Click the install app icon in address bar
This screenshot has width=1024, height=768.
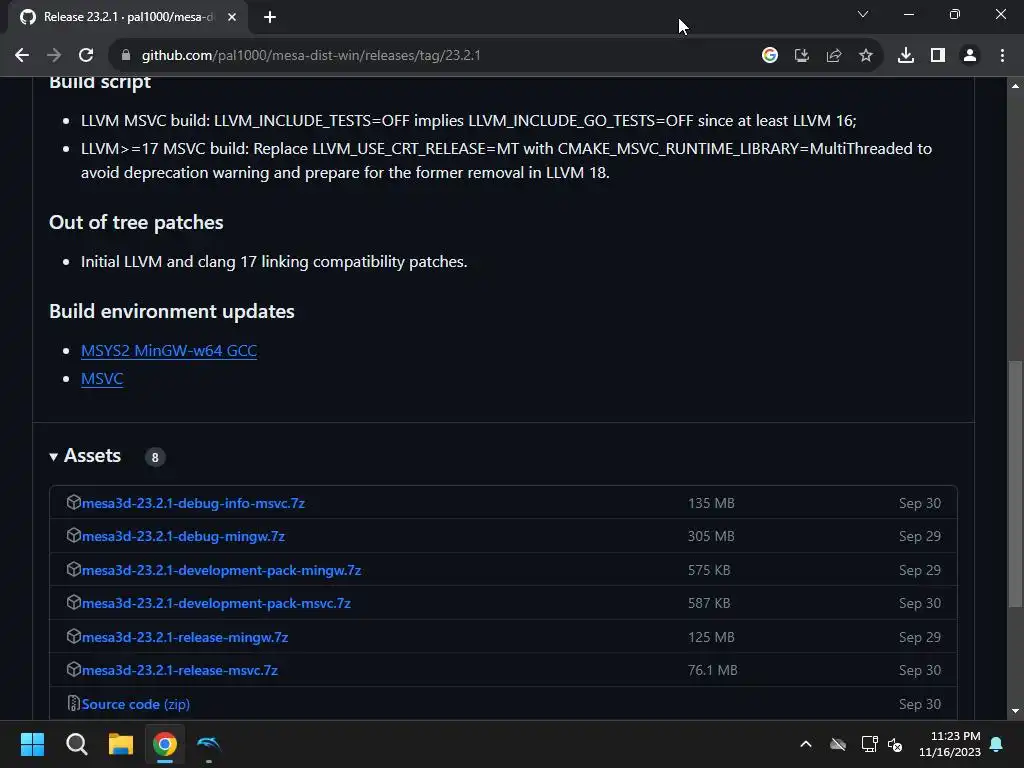802,56
